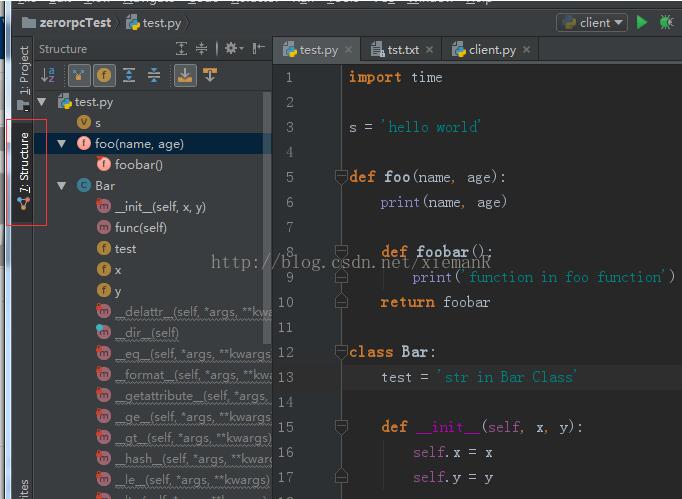Toggle the Show Inherited members button

coord(77,75)
